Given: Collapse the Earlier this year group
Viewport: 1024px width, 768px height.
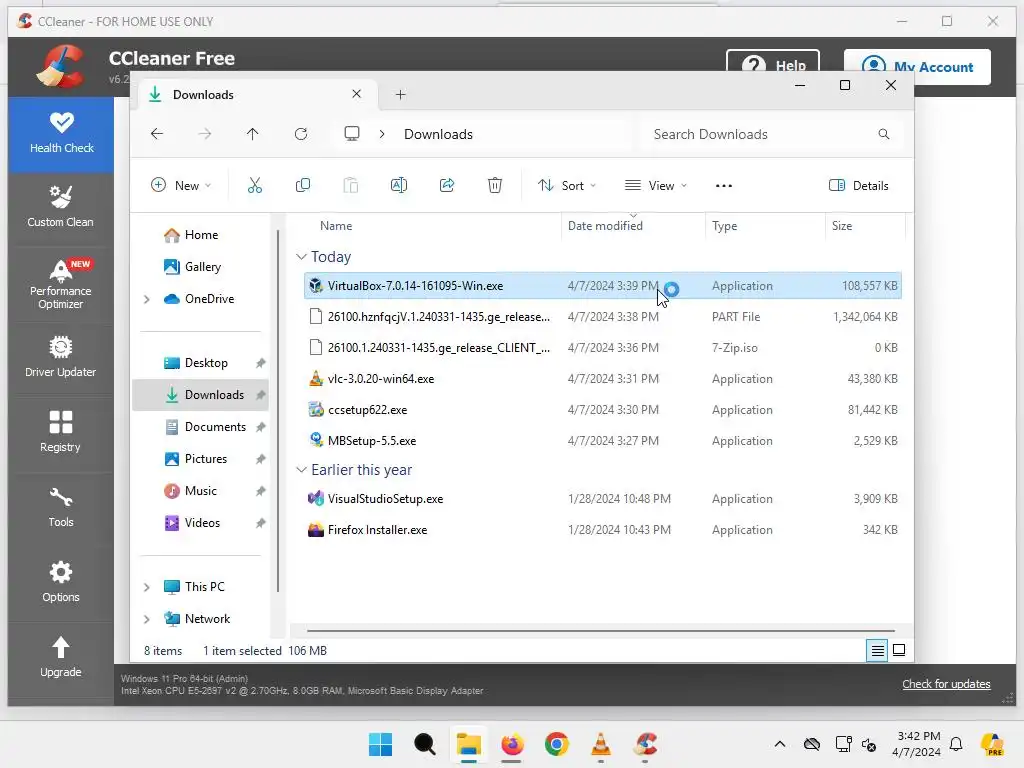Looking at the screenshot, I should pyautogui.click(x=301, y=470).
